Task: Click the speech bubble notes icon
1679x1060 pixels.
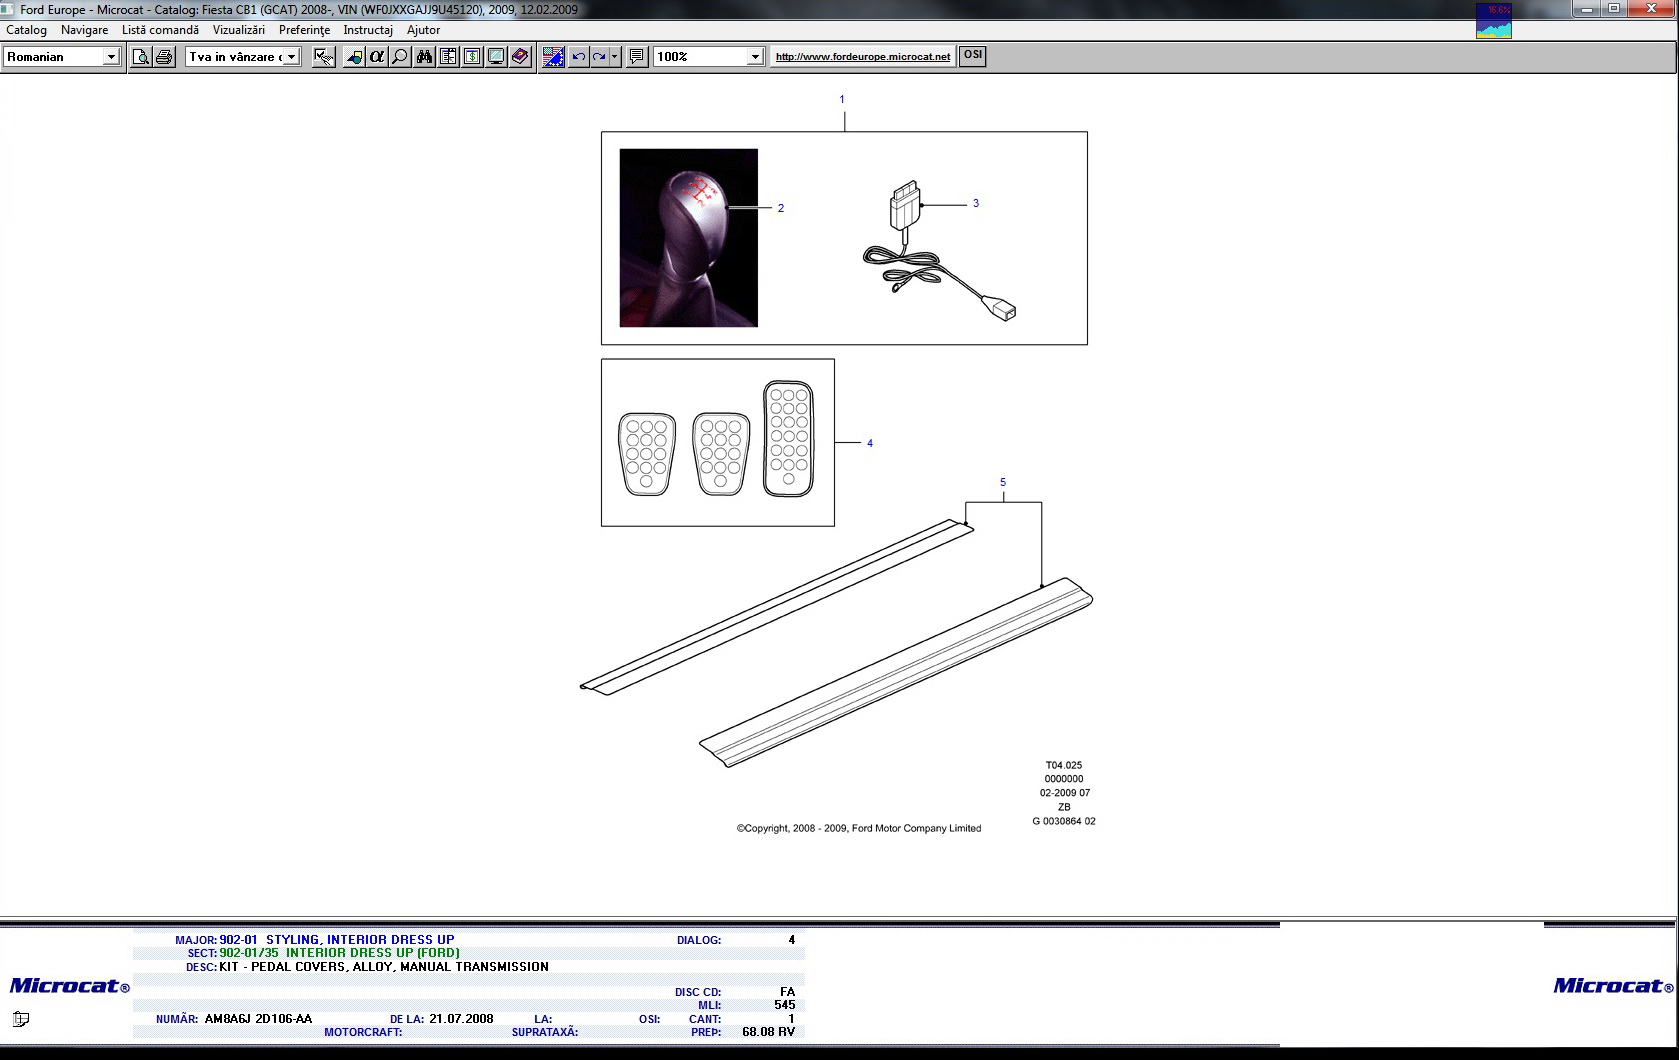Action: 636,57
